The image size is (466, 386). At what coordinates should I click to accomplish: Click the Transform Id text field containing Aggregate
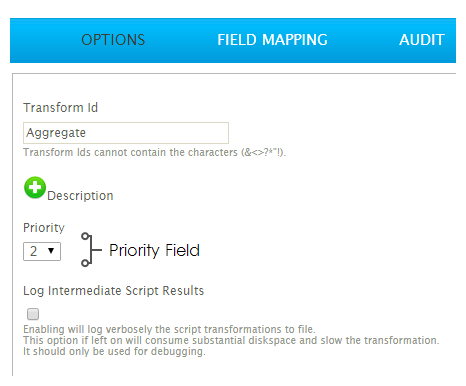coord(126,133)
